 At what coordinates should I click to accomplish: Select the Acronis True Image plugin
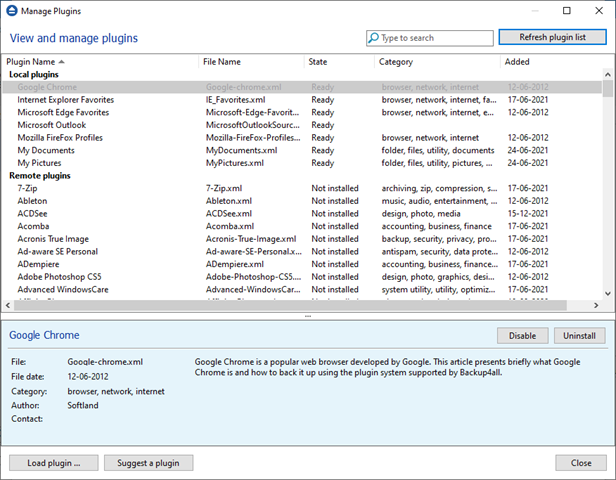tap(53, 239)
